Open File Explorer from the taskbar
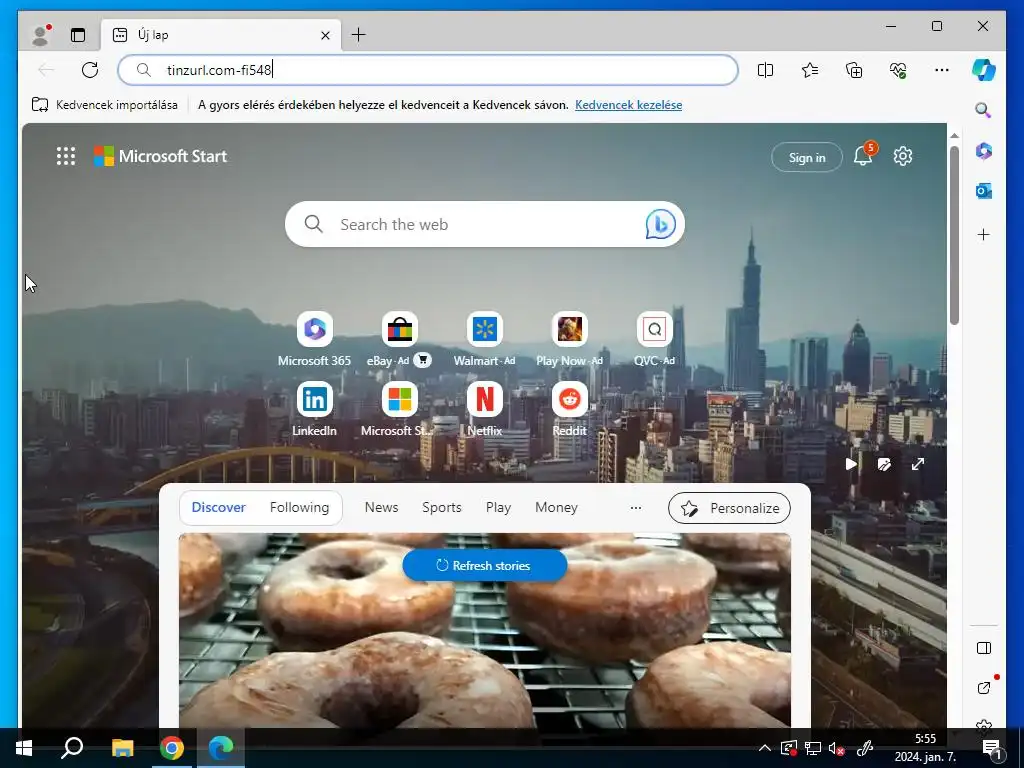This screenshot has height=768, width=1024. [122, 748]
